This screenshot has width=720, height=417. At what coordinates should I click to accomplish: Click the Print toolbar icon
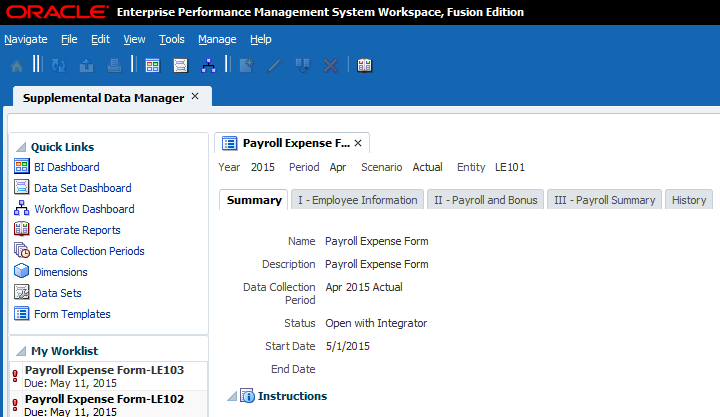coord(114,66)
